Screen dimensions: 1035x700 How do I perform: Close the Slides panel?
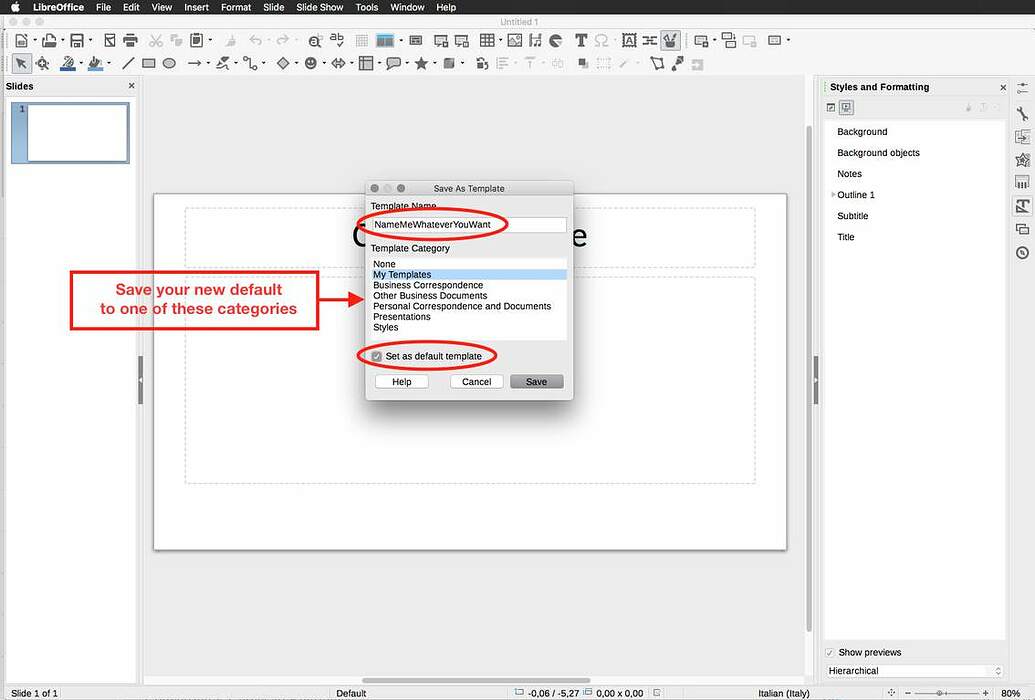(x=131, y=86)
